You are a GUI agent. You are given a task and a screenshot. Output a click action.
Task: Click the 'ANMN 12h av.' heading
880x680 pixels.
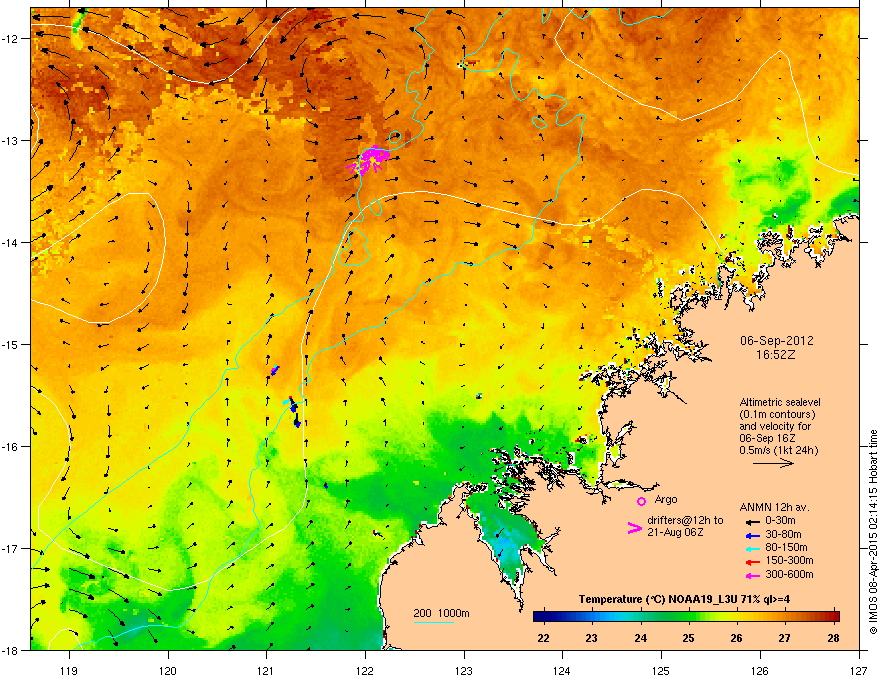(774, 507)
